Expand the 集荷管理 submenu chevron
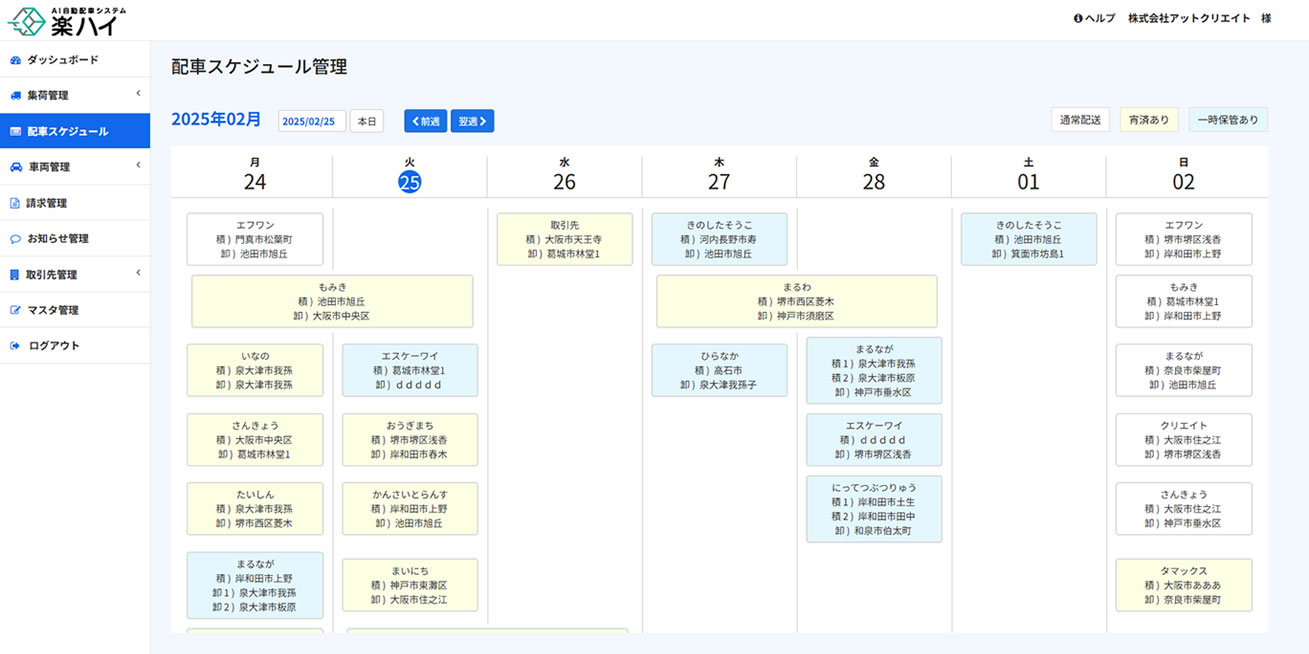This screenshot has width=1309, height=654. [x=138, y=95]
